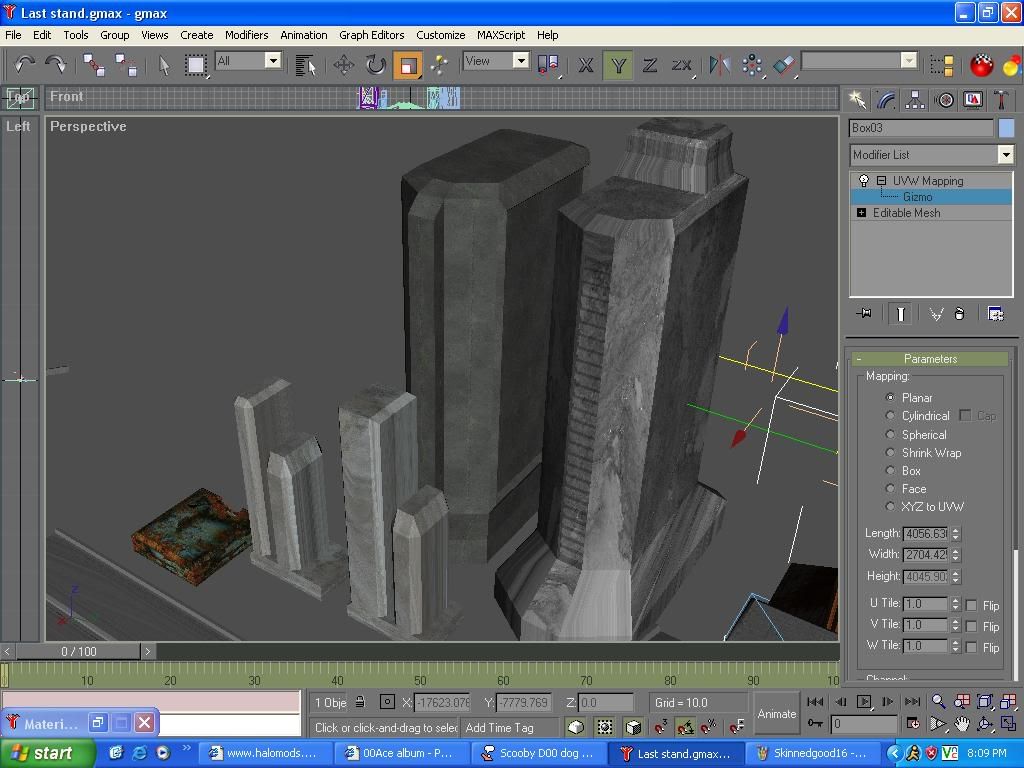Choose the Select Object arrow tool
The image size is (1024, 768).
[x=164, y=65]
